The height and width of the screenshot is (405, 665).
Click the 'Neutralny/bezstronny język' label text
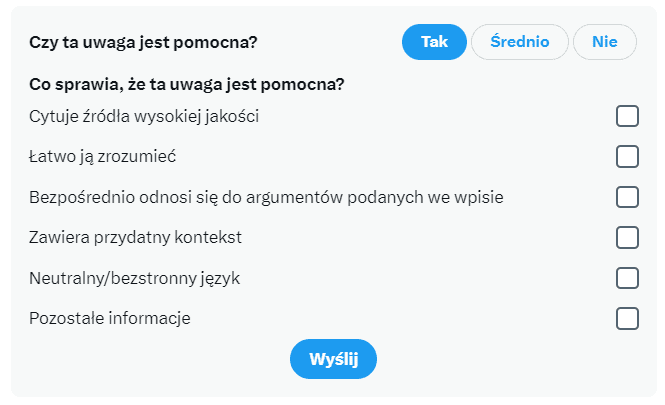134,279
